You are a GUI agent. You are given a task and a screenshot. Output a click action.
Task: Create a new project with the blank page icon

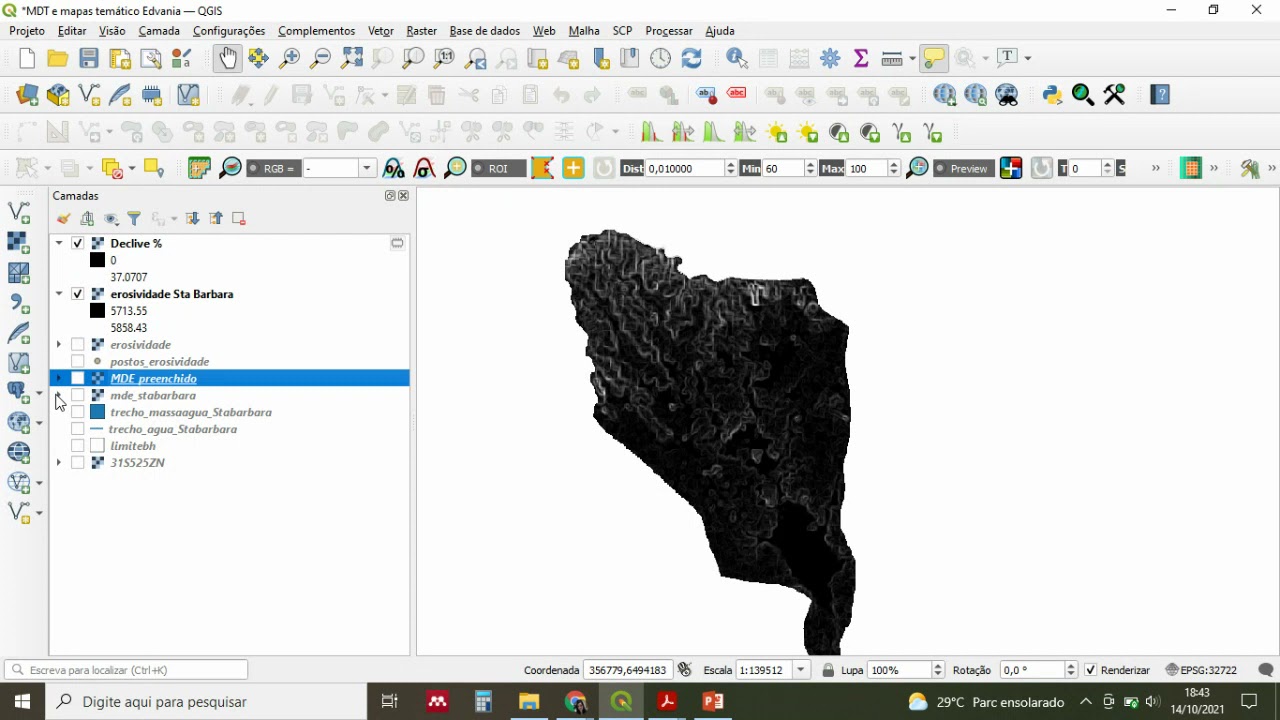click(x=27, y=58)
